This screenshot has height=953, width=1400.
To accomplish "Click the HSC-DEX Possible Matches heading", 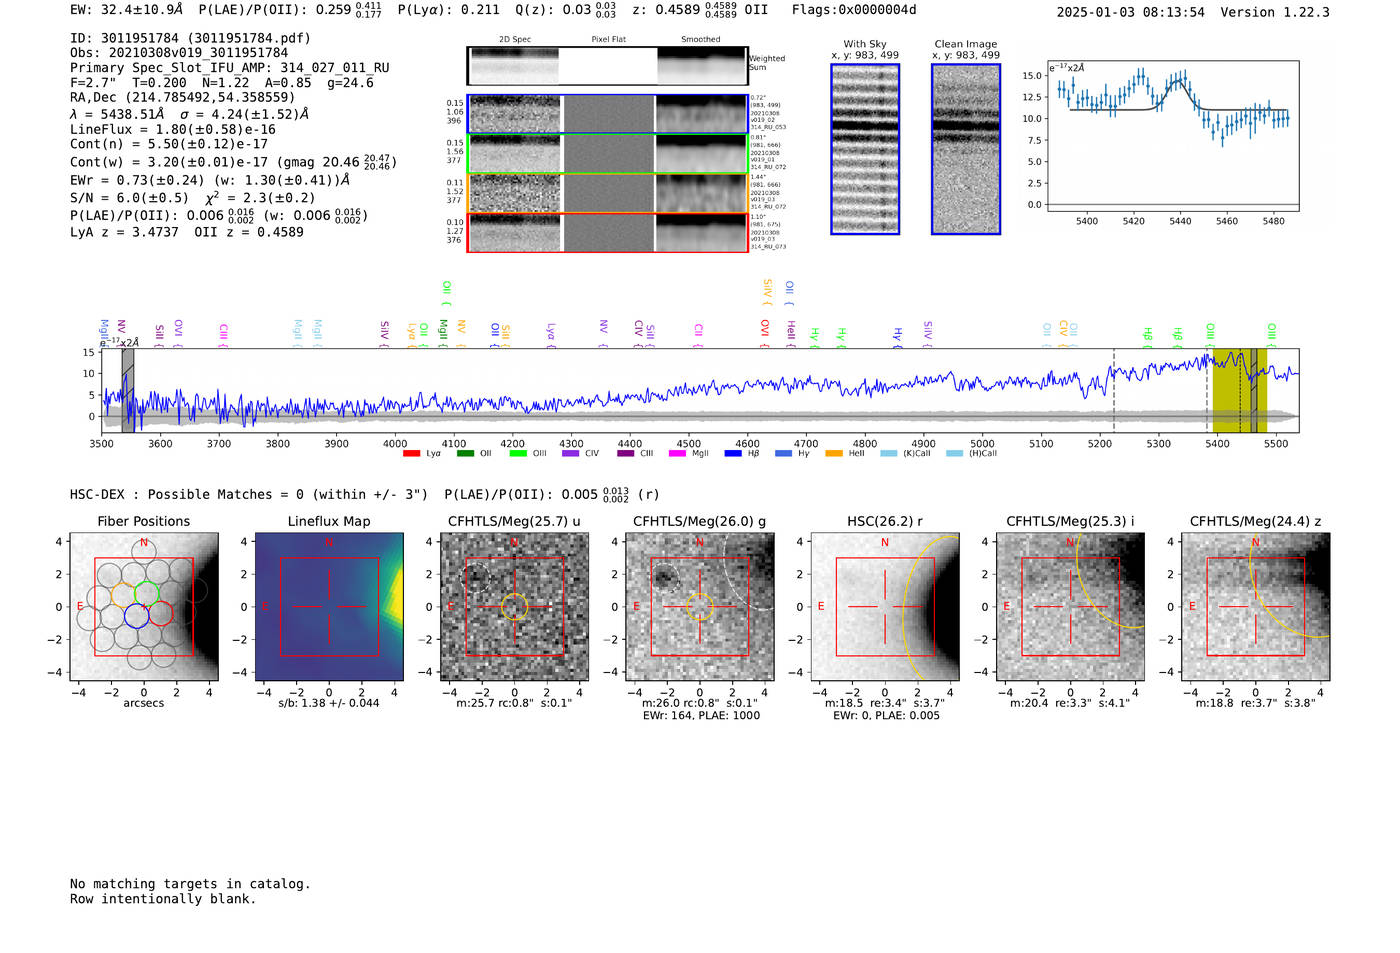I will click(249, 494).
